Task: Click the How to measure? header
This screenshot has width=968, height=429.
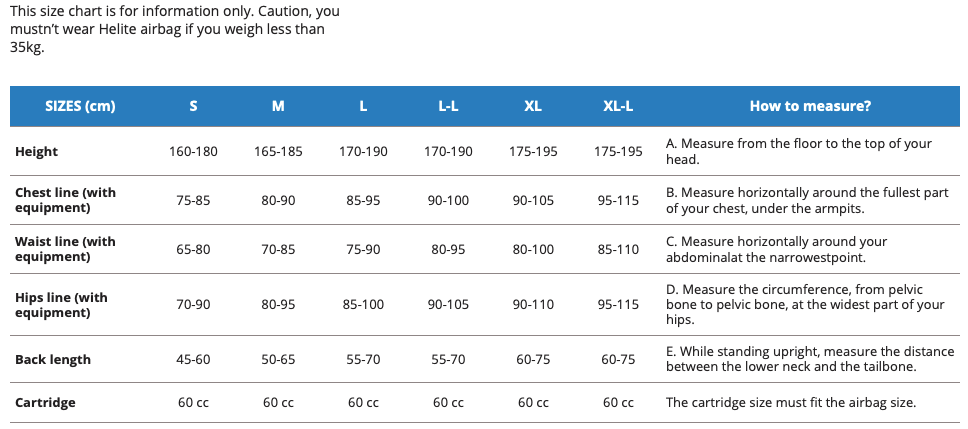Action: (x=810, y=106)
